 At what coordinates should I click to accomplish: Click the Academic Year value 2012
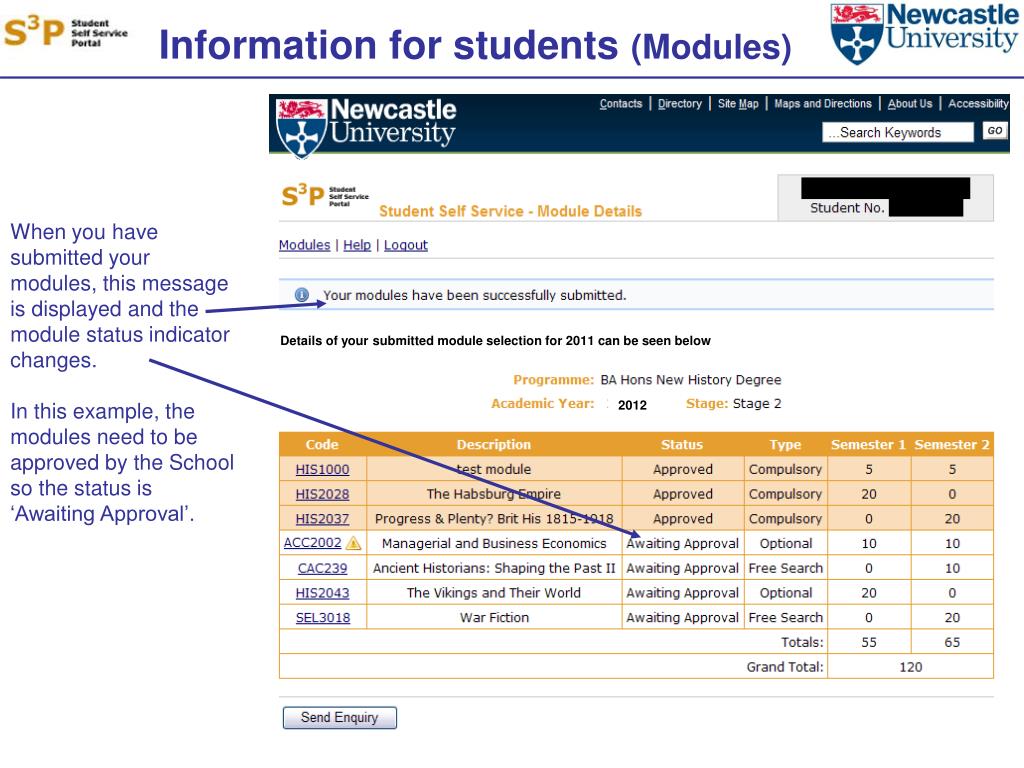632,405
